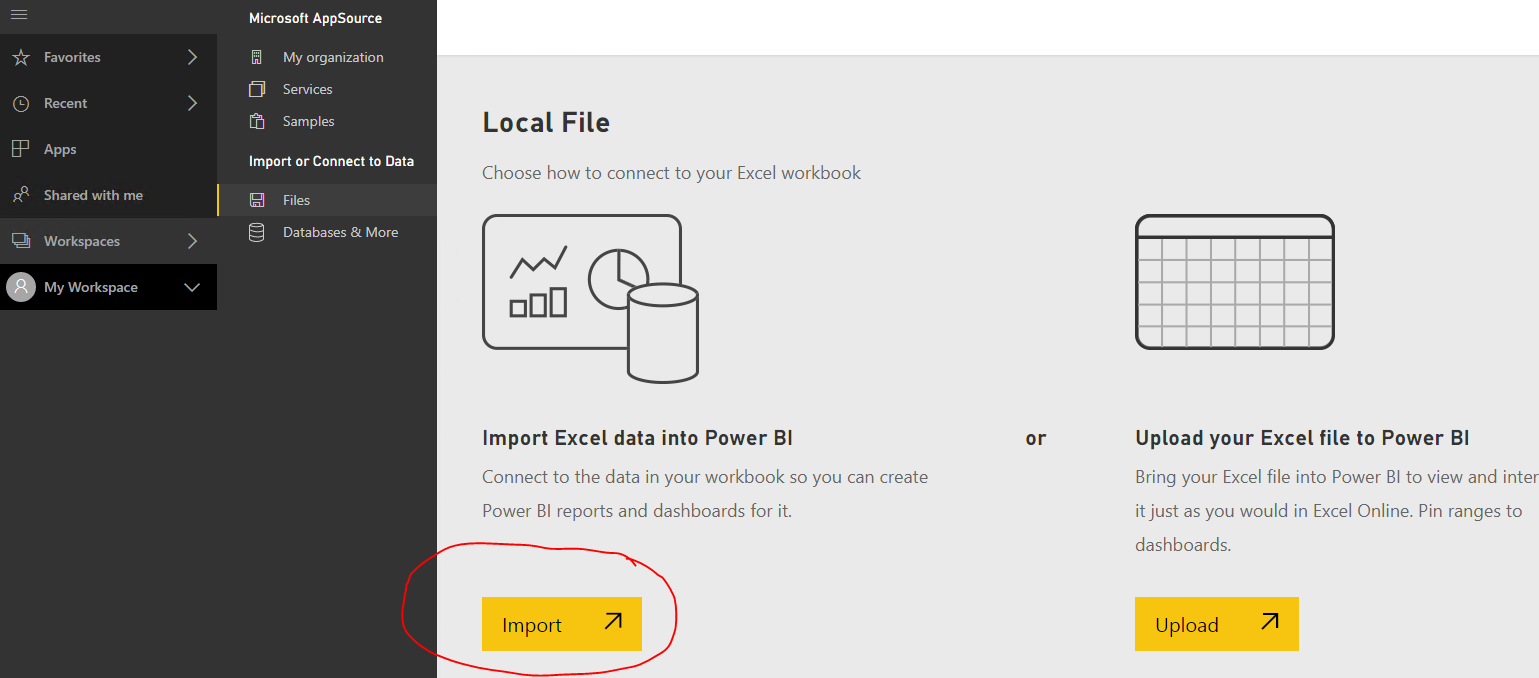Click the yellow Upload button
The image size is (1539, 678).
1217,624
